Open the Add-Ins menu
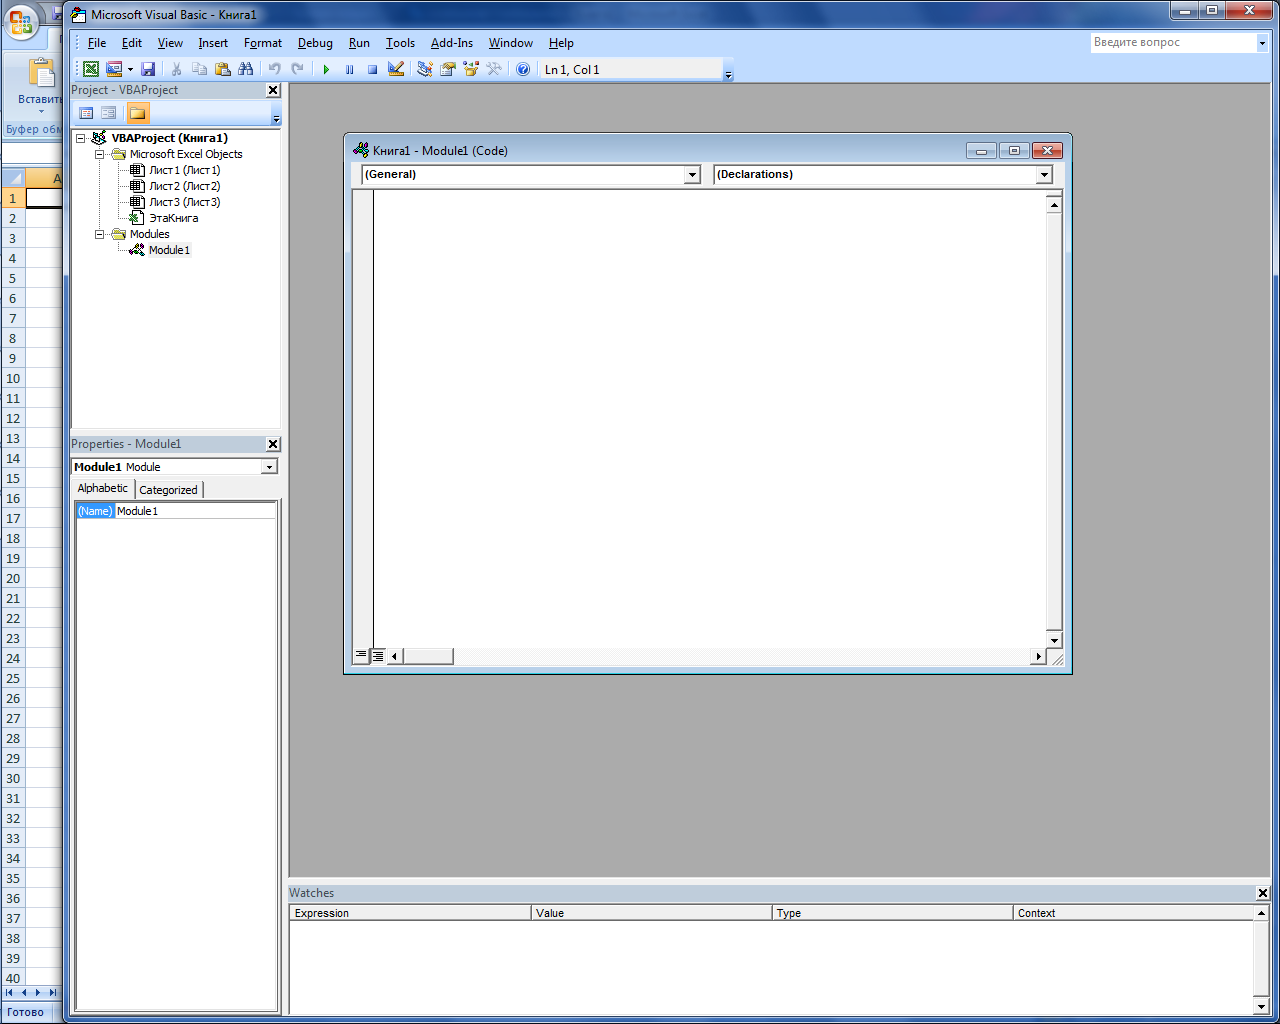This screenshot has height=1024, width=1280. coord(452,43)
